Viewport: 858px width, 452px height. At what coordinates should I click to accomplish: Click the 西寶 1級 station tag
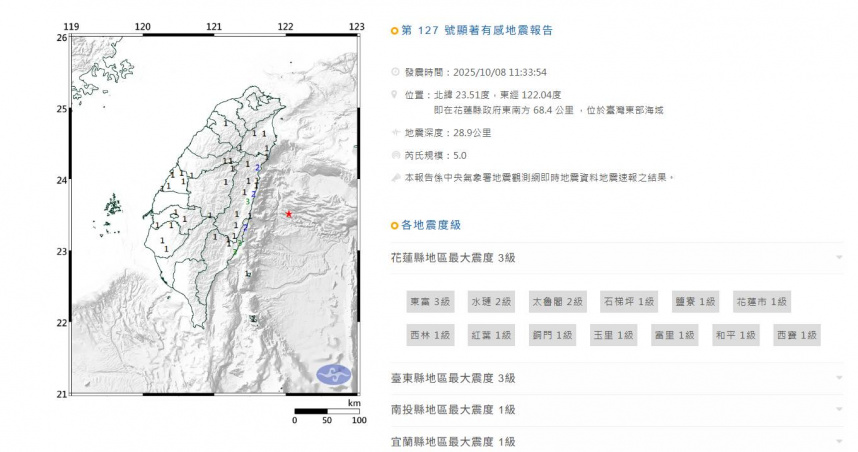click(x=796, y=335)
